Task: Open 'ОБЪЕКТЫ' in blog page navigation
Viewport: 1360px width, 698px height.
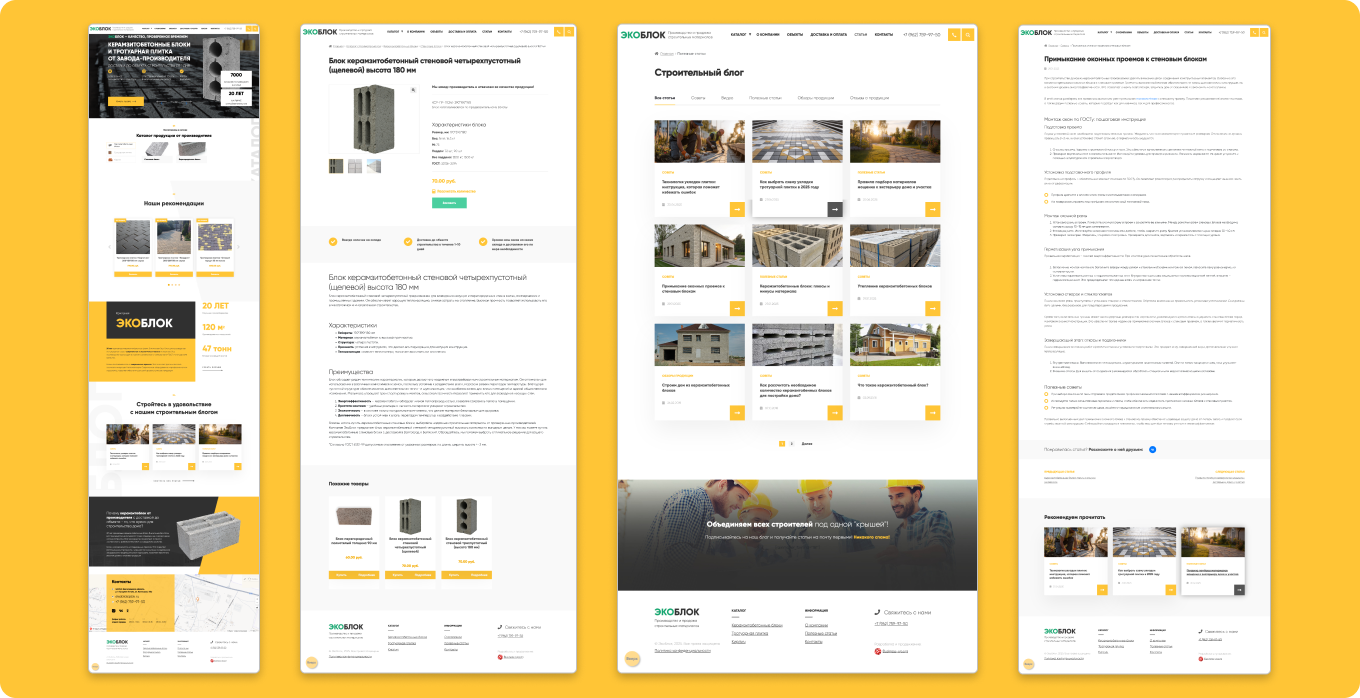Action: coord(795,35)
